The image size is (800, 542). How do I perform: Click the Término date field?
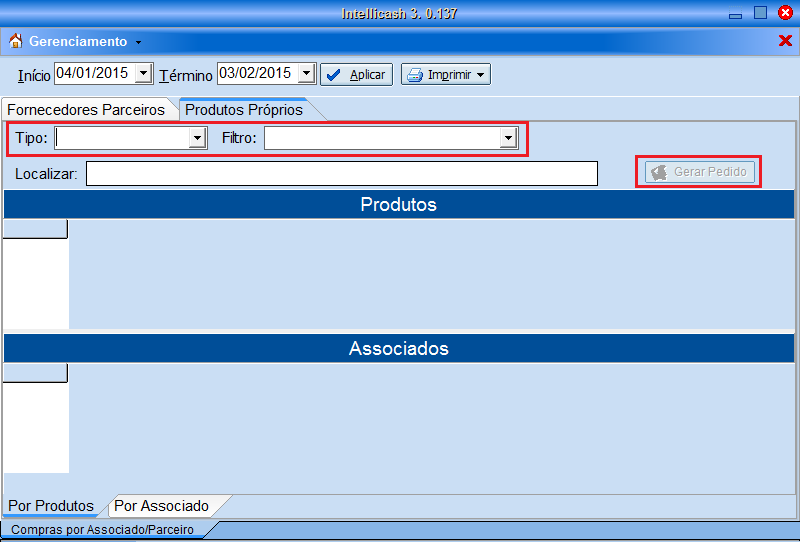click(x=256, y=73)
